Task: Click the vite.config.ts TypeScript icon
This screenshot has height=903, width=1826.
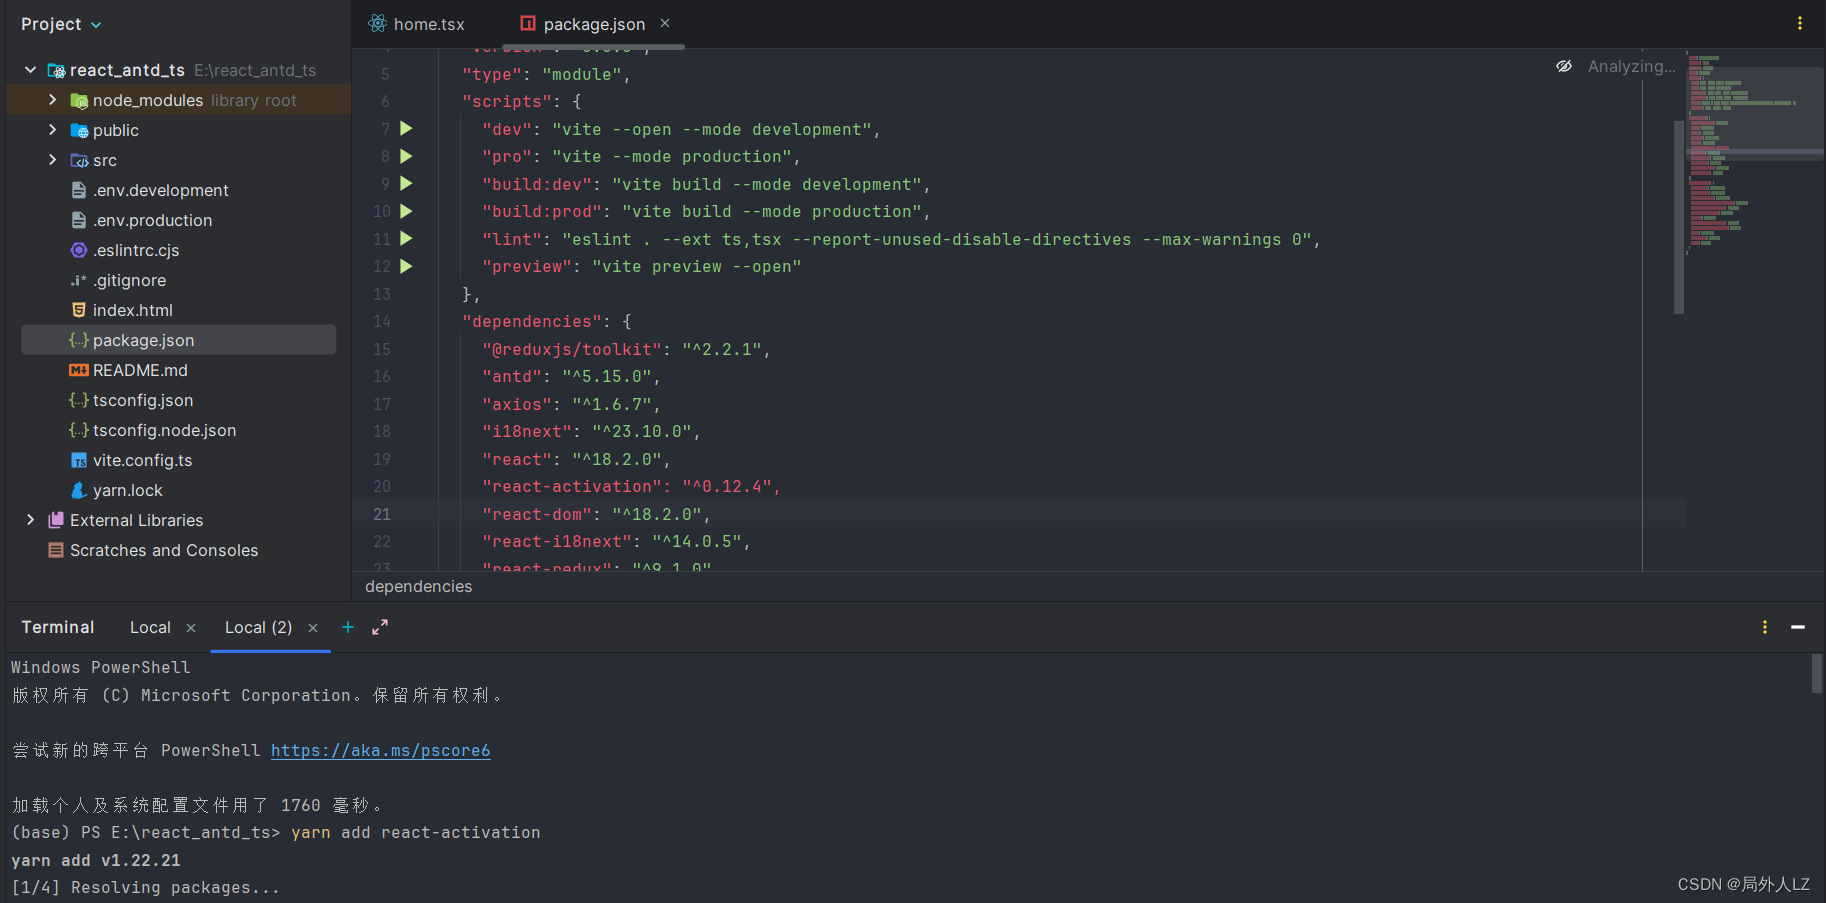Action: [x=79, y=460]
